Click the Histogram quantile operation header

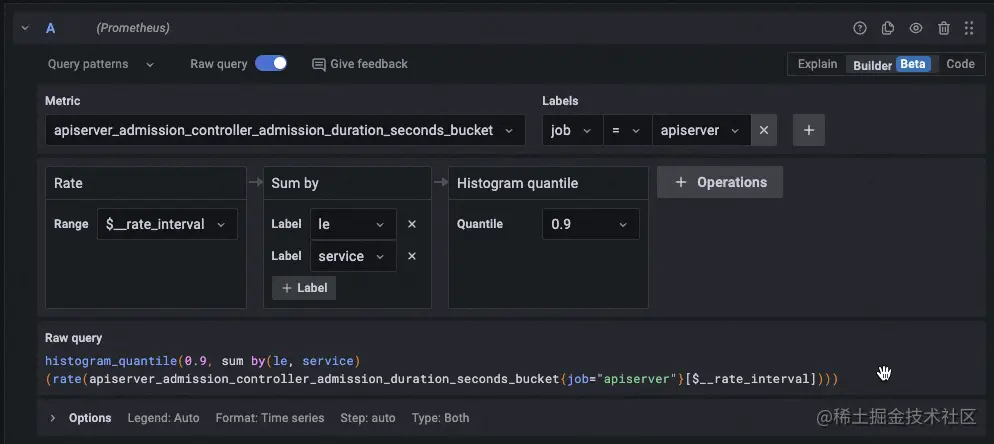click(x=548, y=183)
